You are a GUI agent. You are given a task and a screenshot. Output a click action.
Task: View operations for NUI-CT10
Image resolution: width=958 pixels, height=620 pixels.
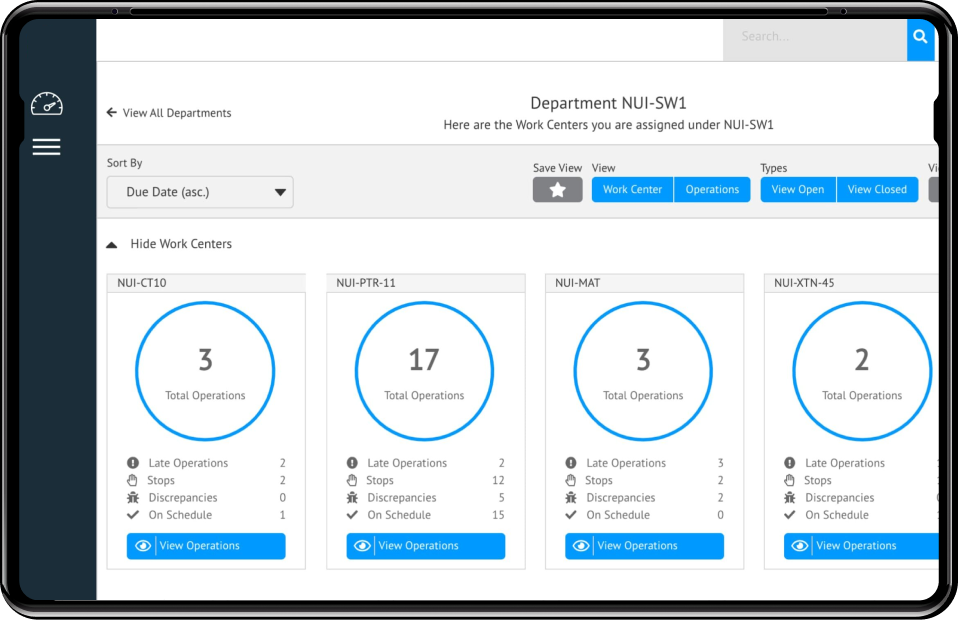point(206,546)
